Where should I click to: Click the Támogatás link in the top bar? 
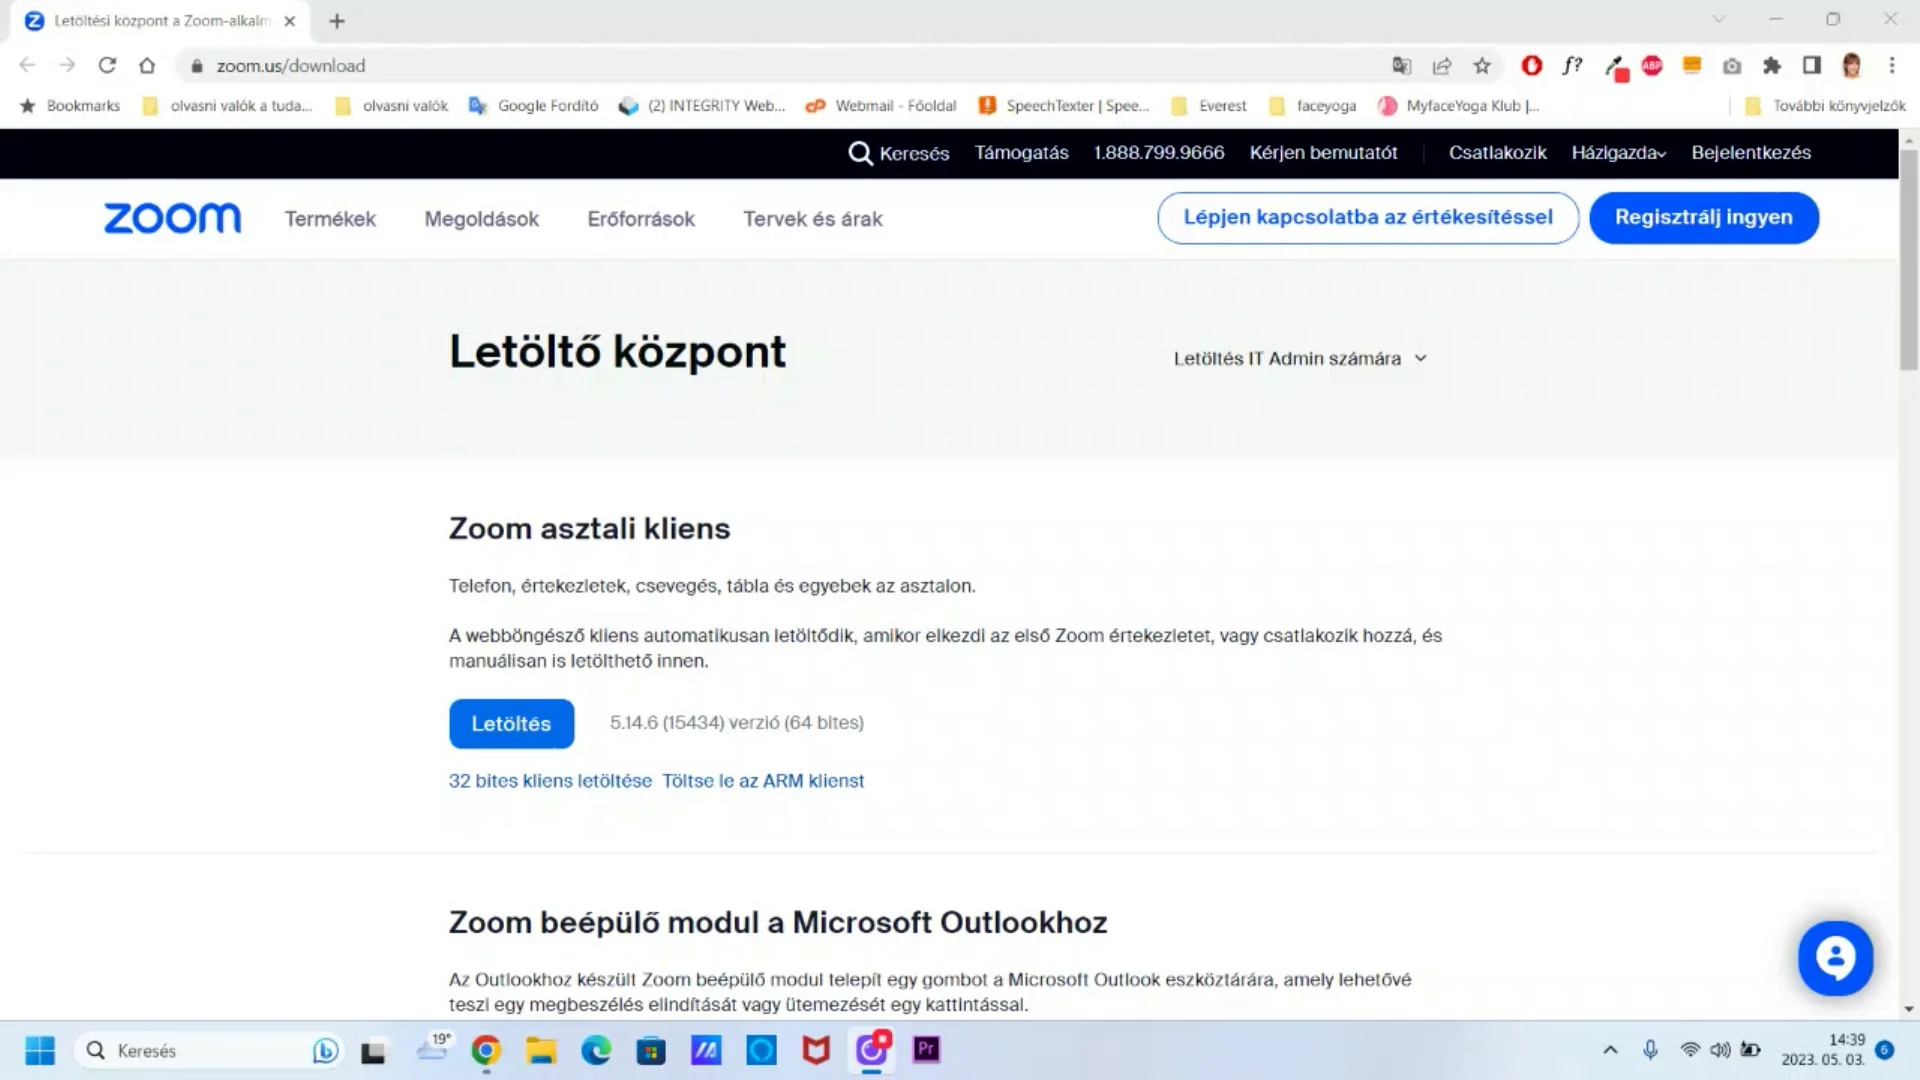pyautogui.click(x=1021, y=153)
